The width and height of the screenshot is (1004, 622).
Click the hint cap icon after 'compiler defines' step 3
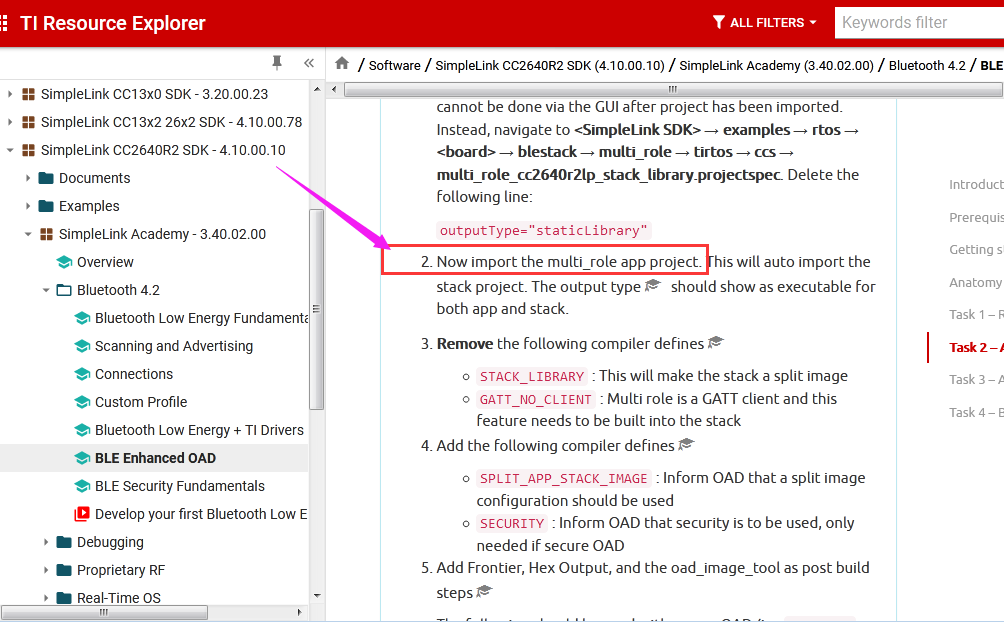coord(716,342)
